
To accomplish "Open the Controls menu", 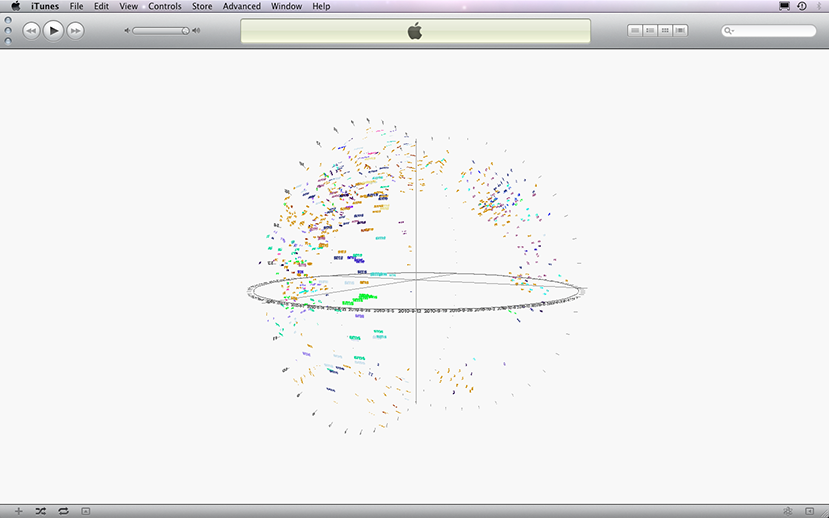I will (x=165, y=6).
